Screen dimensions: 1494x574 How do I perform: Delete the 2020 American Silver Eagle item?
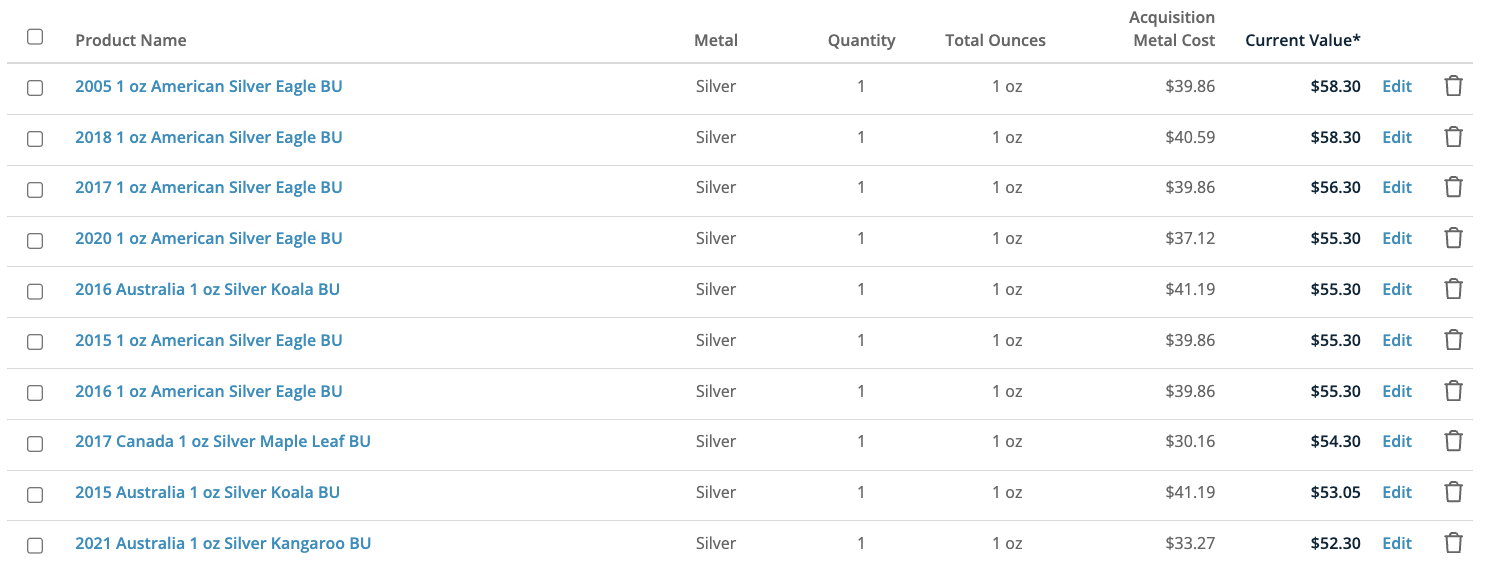pyautogui.click(x=1453, y=238)
